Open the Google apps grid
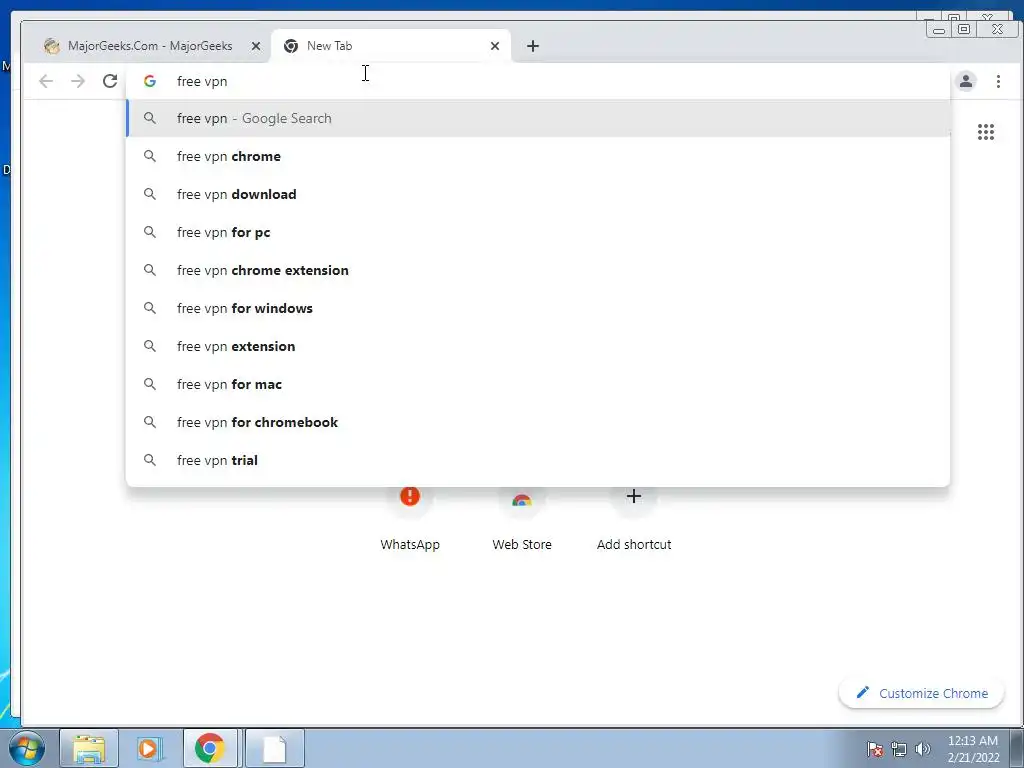 click(x=985, y=132)
